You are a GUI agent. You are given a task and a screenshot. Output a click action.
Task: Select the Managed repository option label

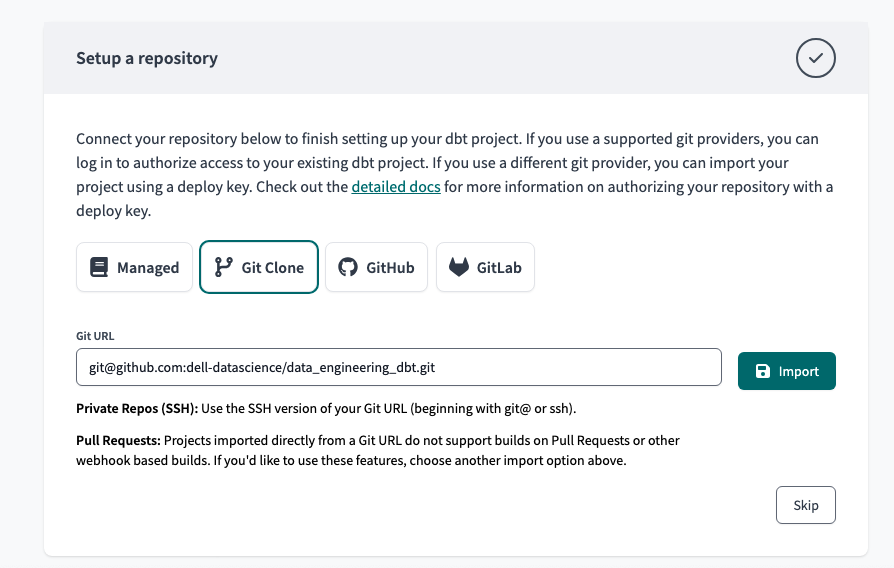pos(148,267)
